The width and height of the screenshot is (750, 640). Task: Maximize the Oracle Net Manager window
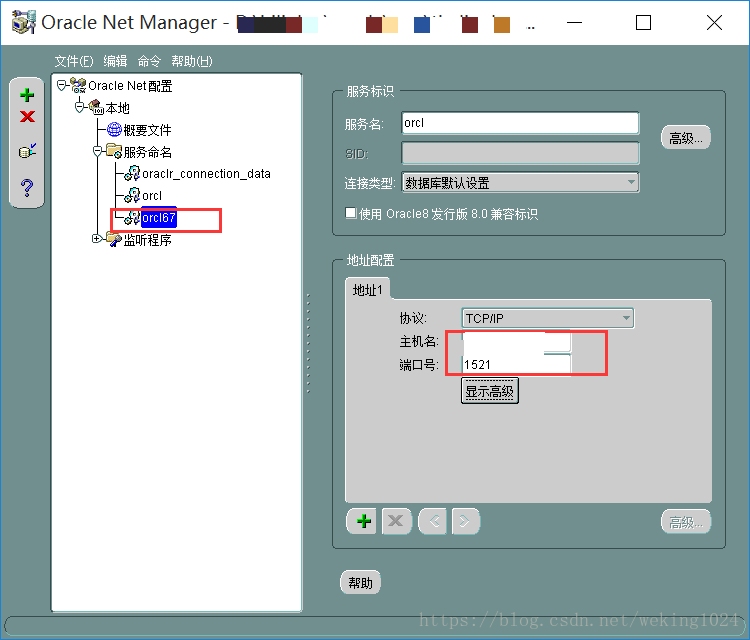click(x=643, y=22)
